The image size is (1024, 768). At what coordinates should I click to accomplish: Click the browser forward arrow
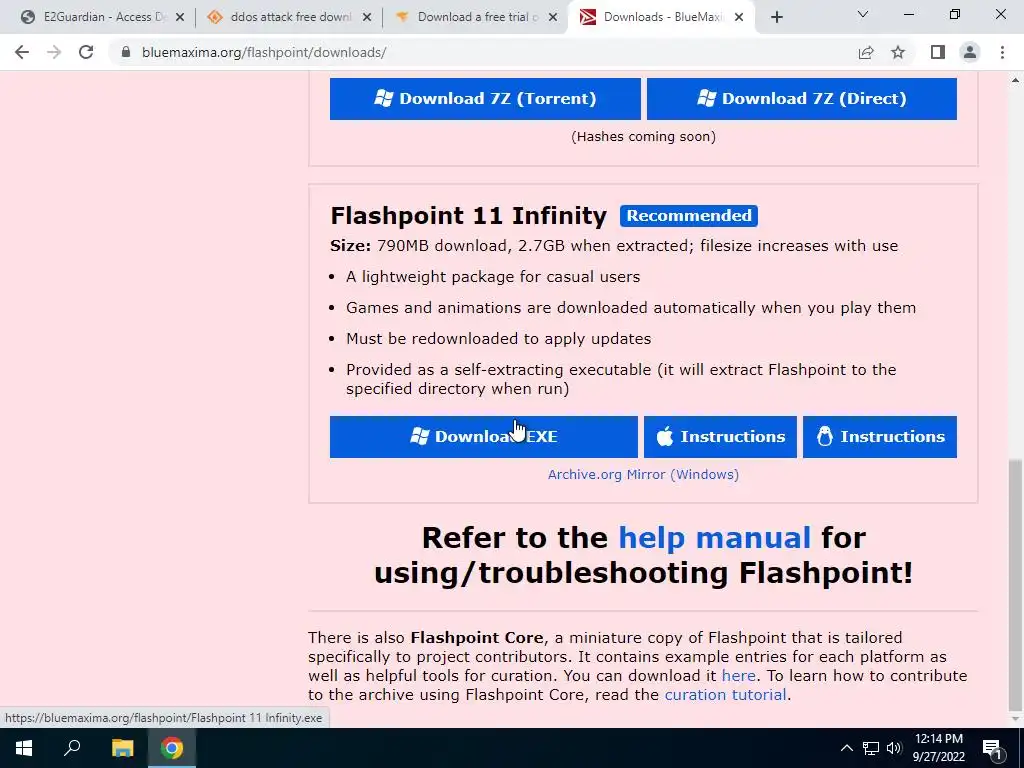[54, 52]
